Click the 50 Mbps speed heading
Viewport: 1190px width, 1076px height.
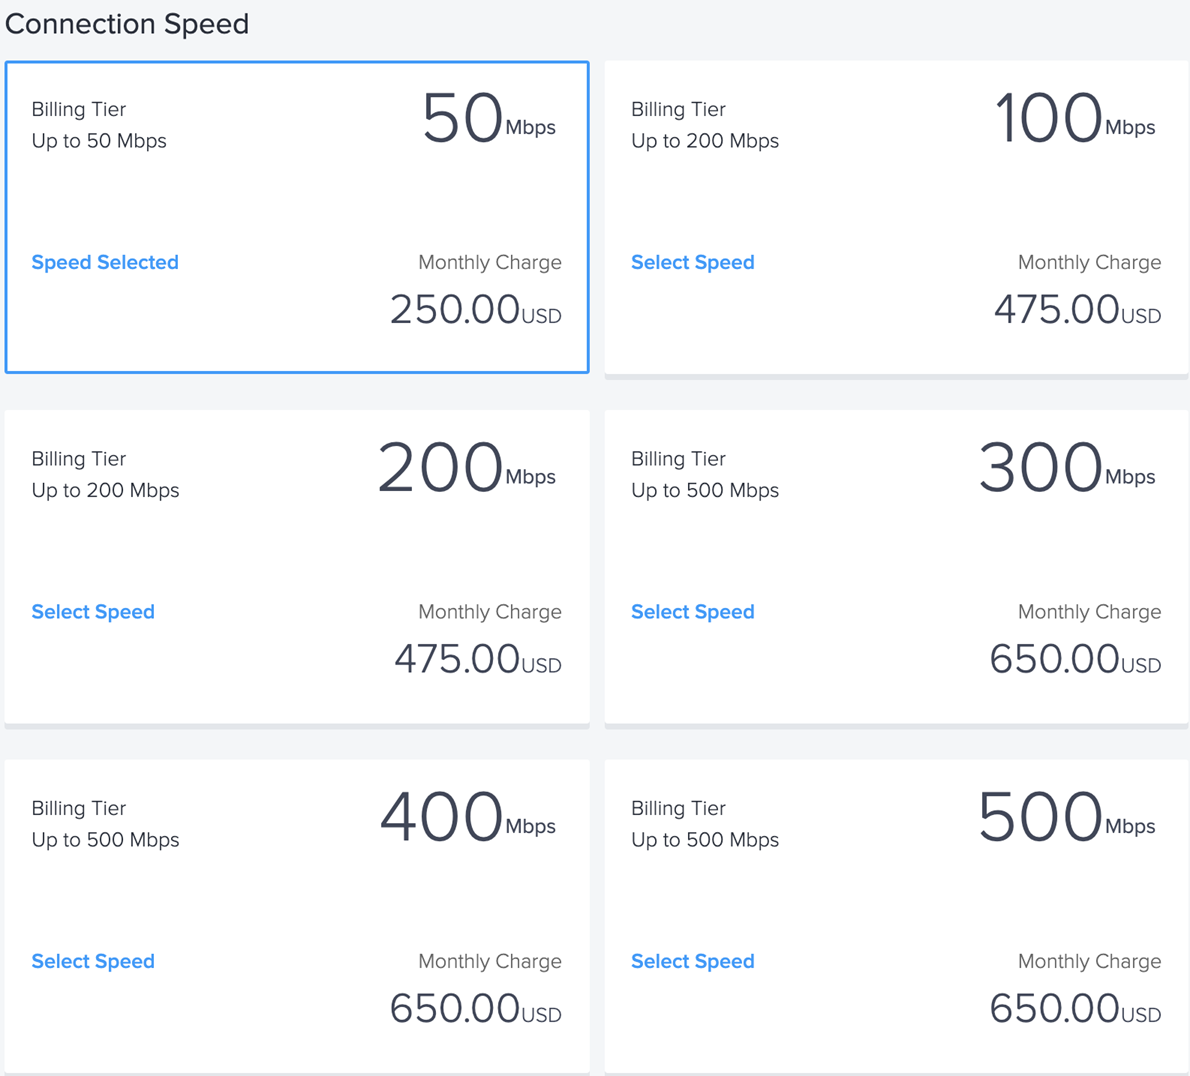[490, 118]
